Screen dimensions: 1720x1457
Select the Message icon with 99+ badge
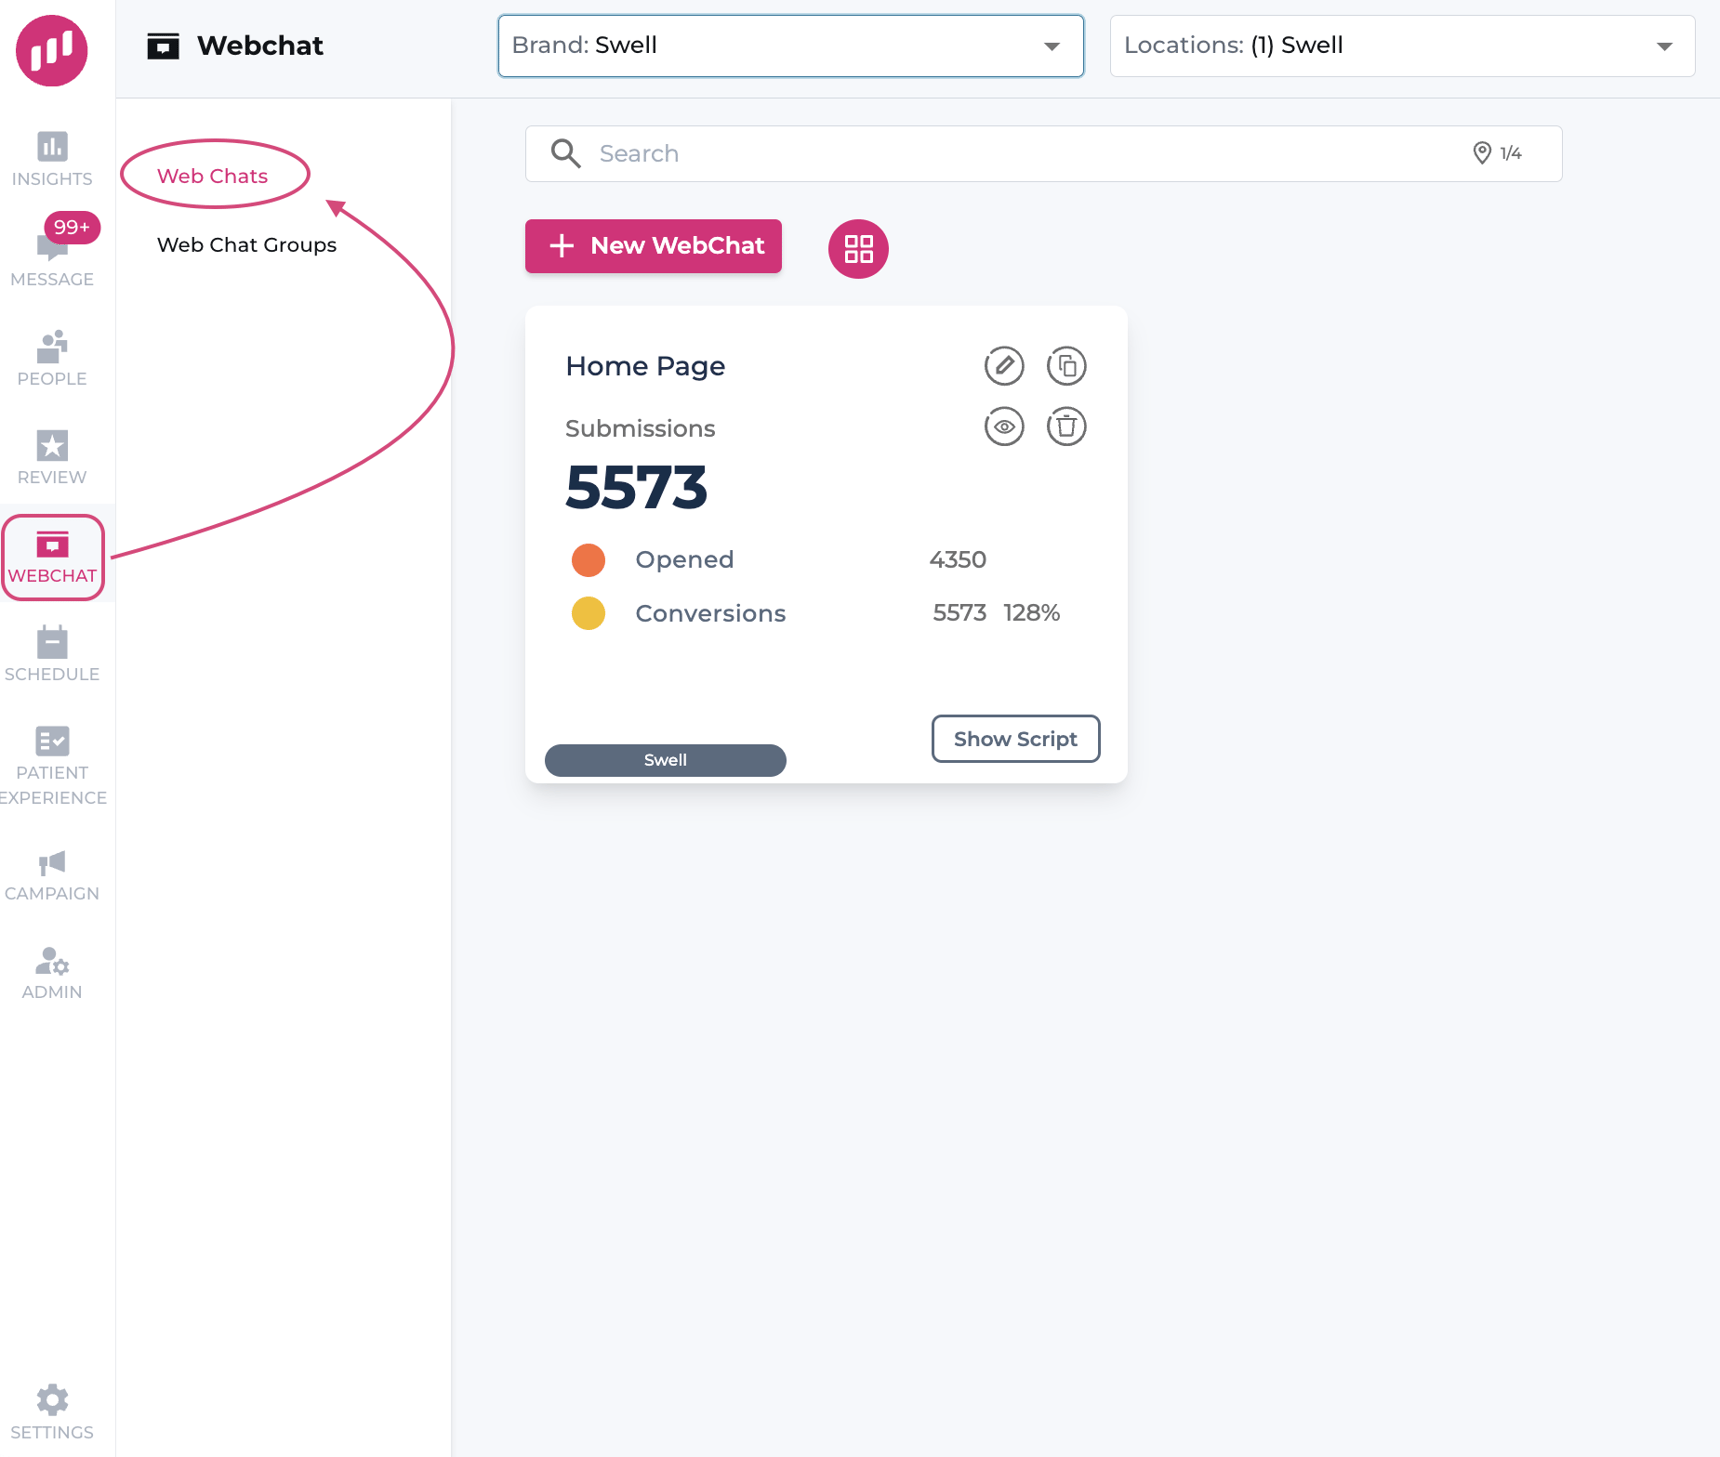pyautogui.click(x=51, y=250)
